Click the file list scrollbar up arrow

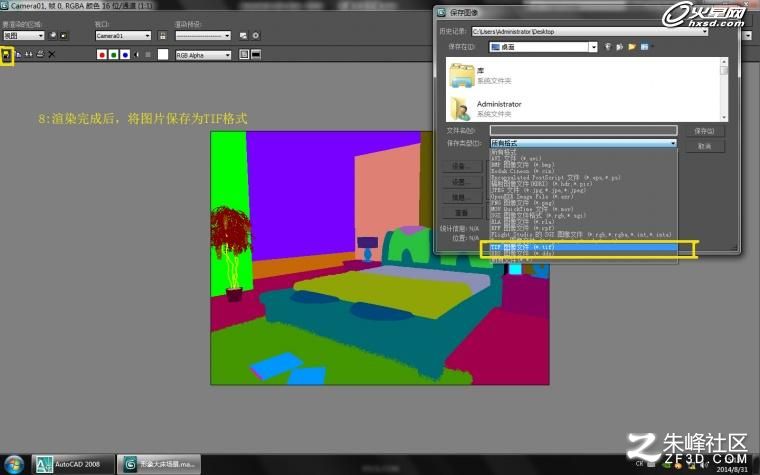coord(724,62)
